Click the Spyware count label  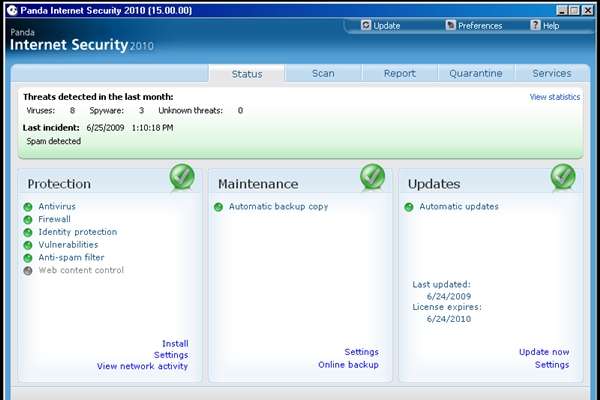pyautogui.click(x=107, y=110)
